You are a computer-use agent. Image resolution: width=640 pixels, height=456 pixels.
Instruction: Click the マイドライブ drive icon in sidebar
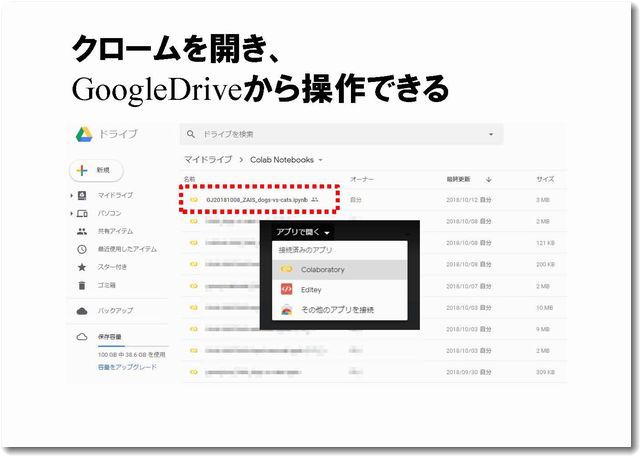click(82, 195)
